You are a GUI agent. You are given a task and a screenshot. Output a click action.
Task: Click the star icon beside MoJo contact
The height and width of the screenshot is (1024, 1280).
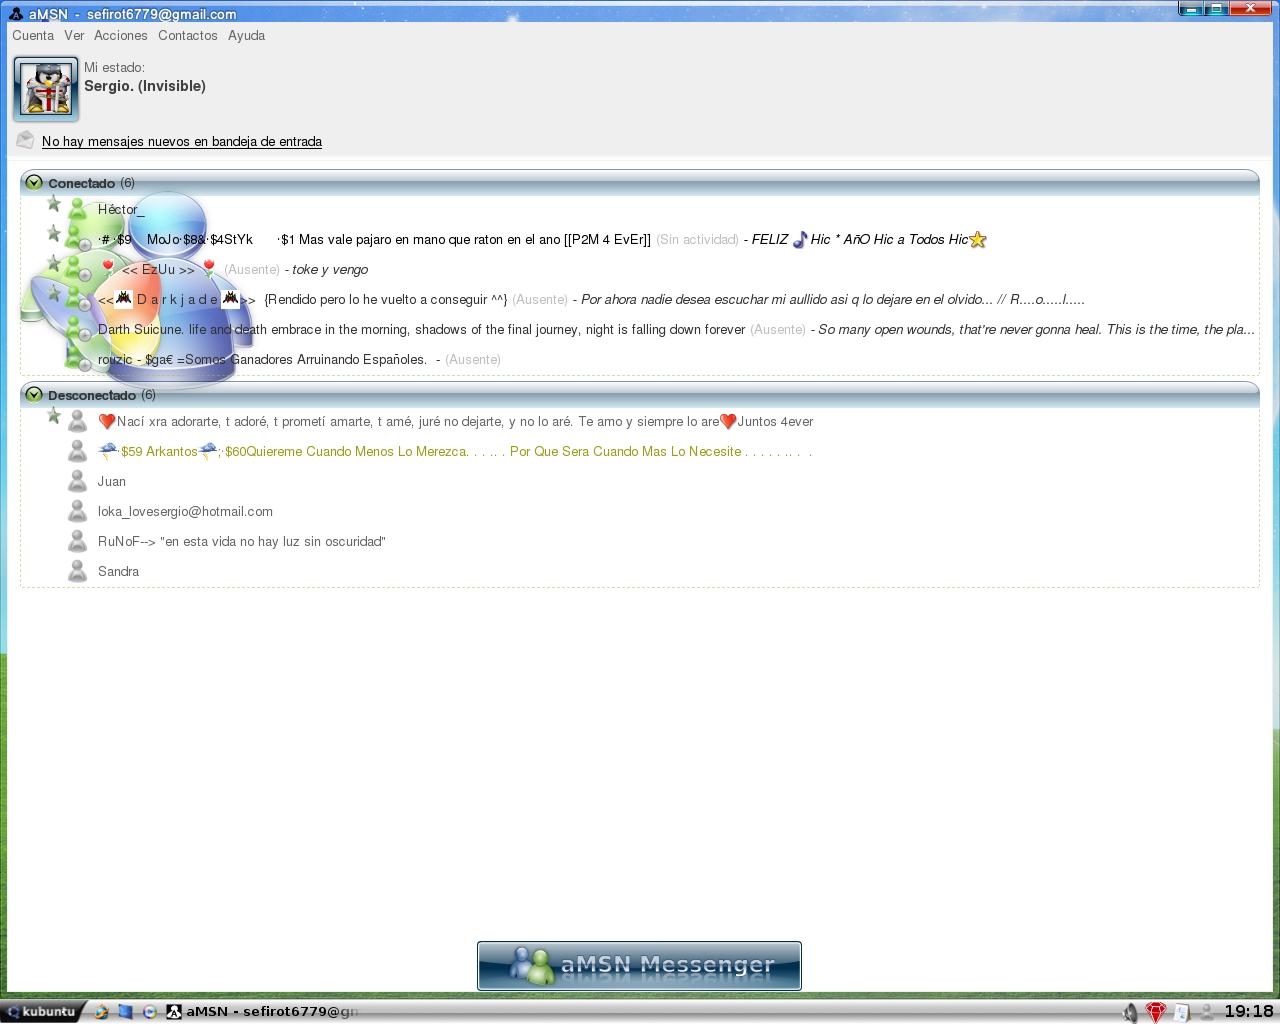pos(54,233)
